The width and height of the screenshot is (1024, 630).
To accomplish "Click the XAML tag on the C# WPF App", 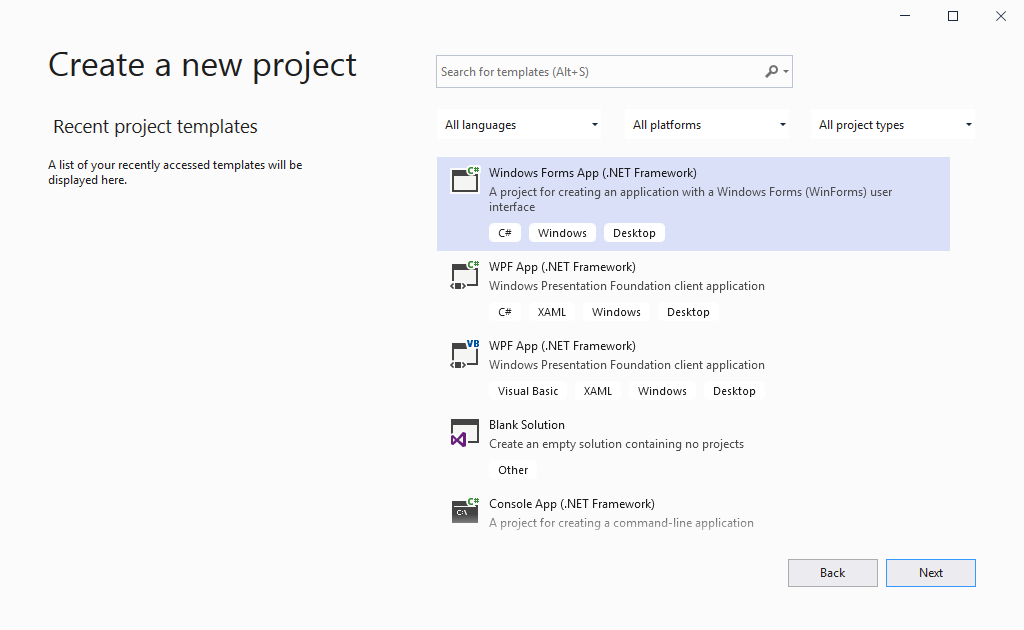I will click(552, 312).
